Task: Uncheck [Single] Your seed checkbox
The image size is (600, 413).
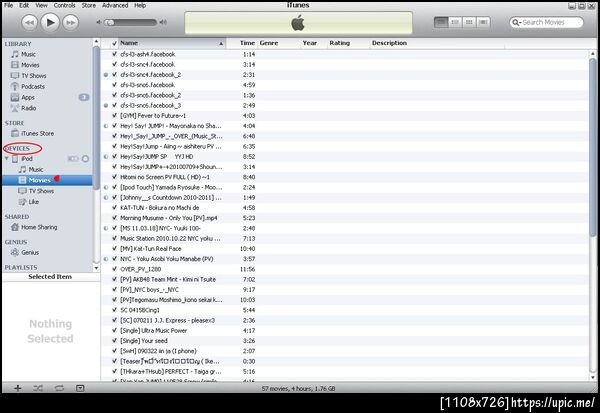Action: pos(114,341)
